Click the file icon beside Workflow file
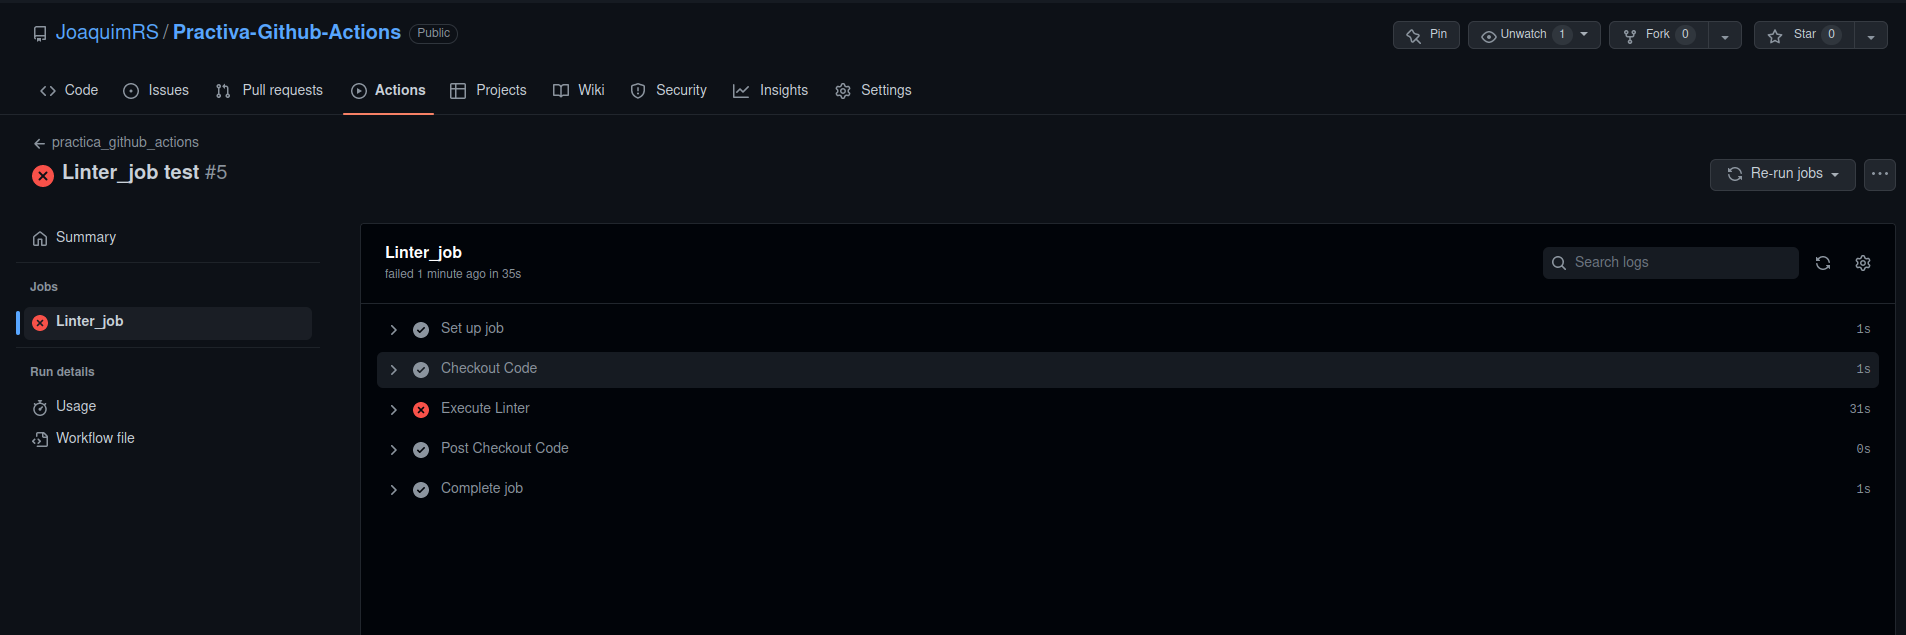The width and height of the screenshot is (1906, 635). pyautogui.click(x=40, y=439)
